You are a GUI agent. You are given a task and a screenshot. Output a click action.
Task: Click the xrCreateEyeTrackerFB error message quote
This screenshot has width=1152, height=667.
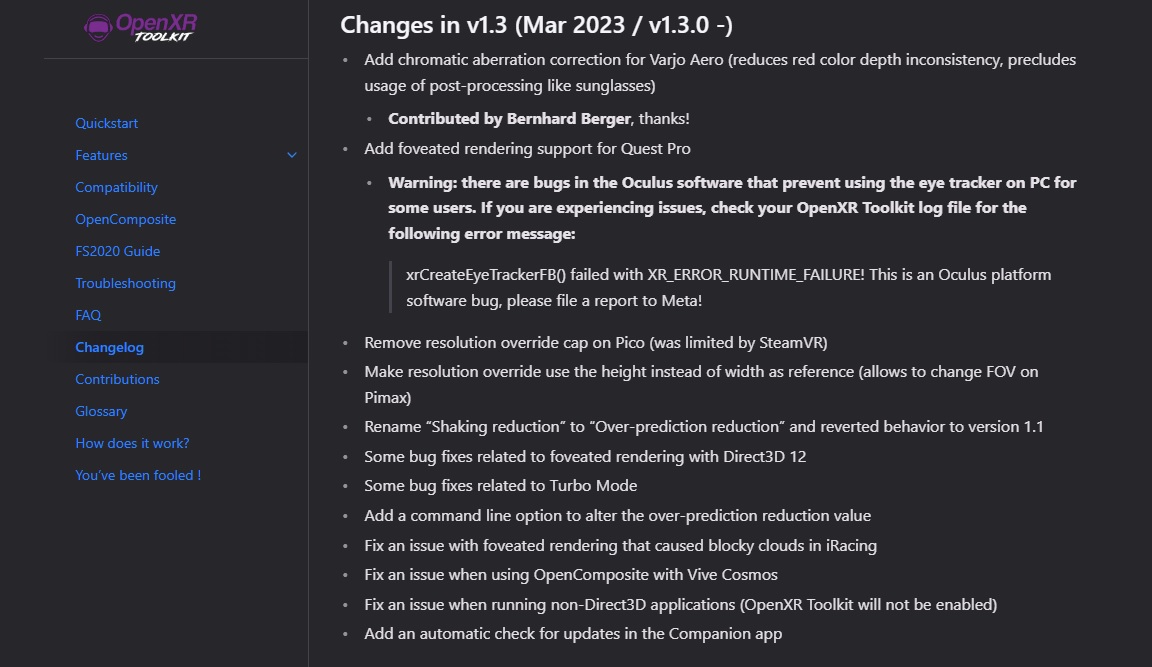point(728,287)
